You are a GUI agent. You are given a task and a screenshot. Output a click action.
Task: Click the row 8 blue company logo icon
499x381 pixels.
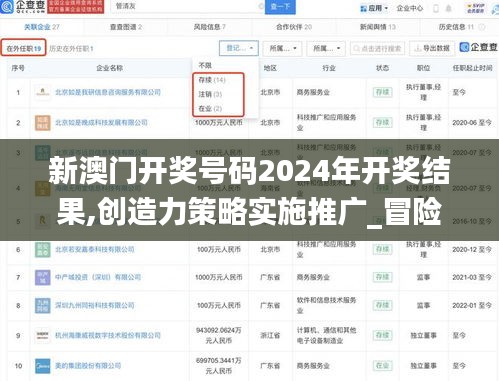tap(43, 305)
